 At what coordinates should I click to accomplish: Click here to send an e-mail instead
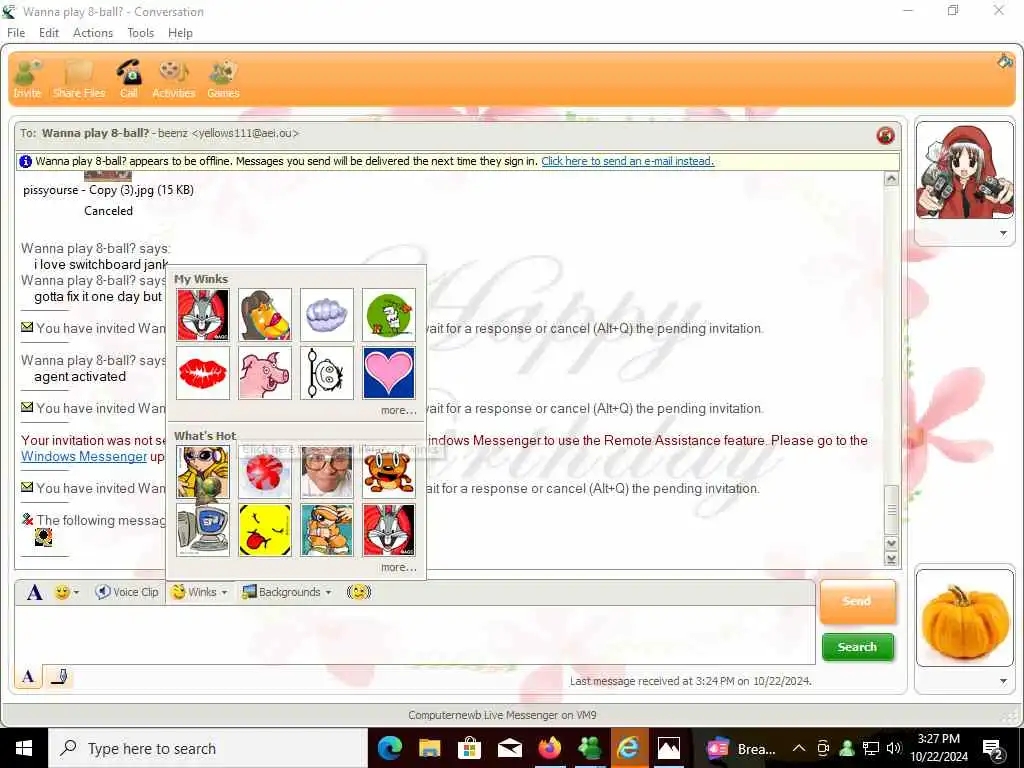pos(628,161)
